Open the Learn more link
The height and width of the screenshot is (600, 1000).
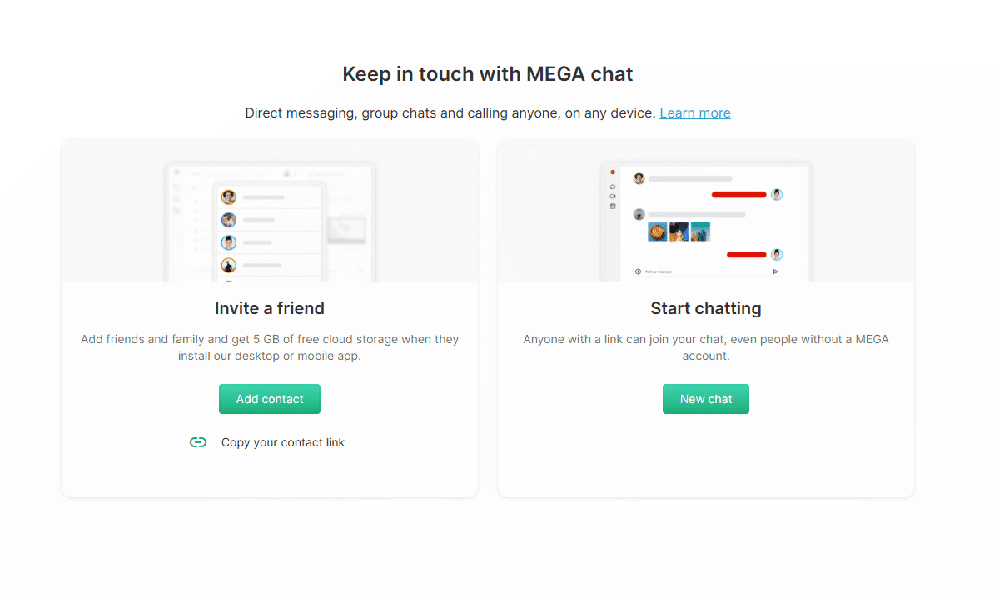pos(695,113)
